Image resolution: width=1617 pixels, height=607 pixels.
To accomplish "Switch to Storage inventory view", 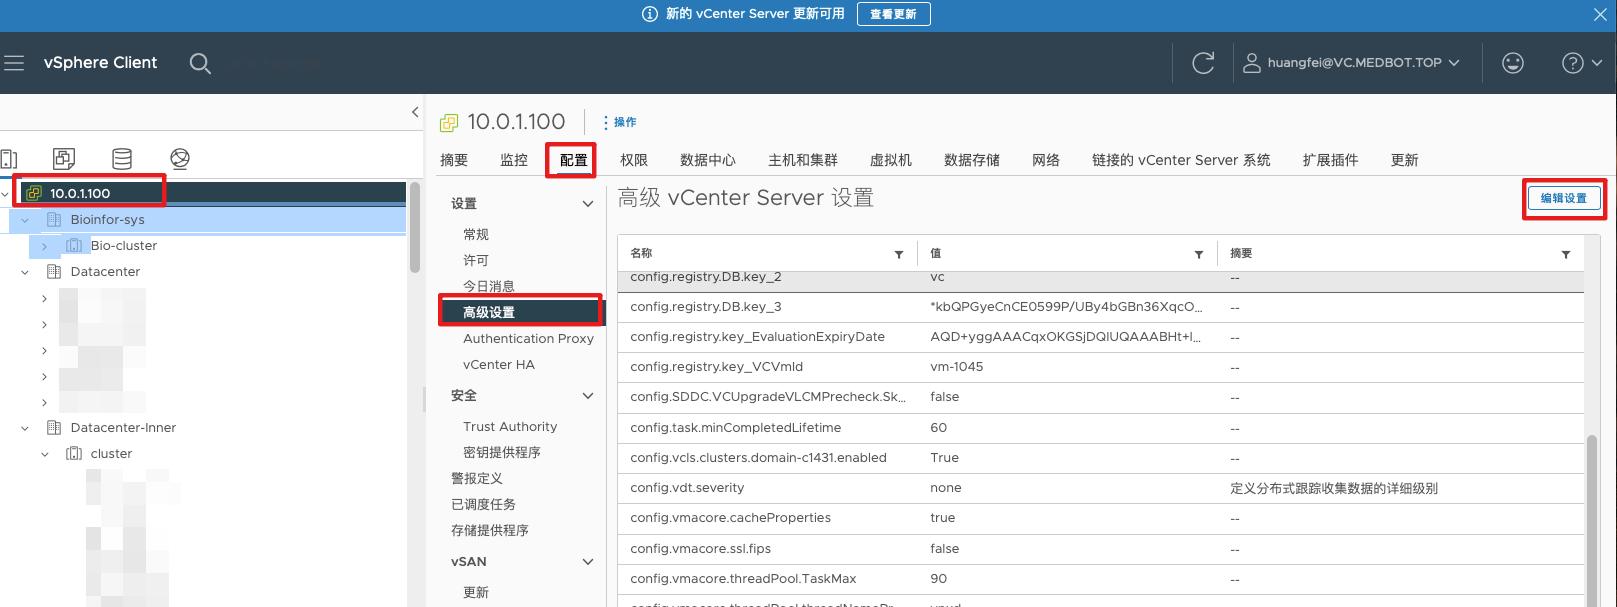I will point(122,159).
